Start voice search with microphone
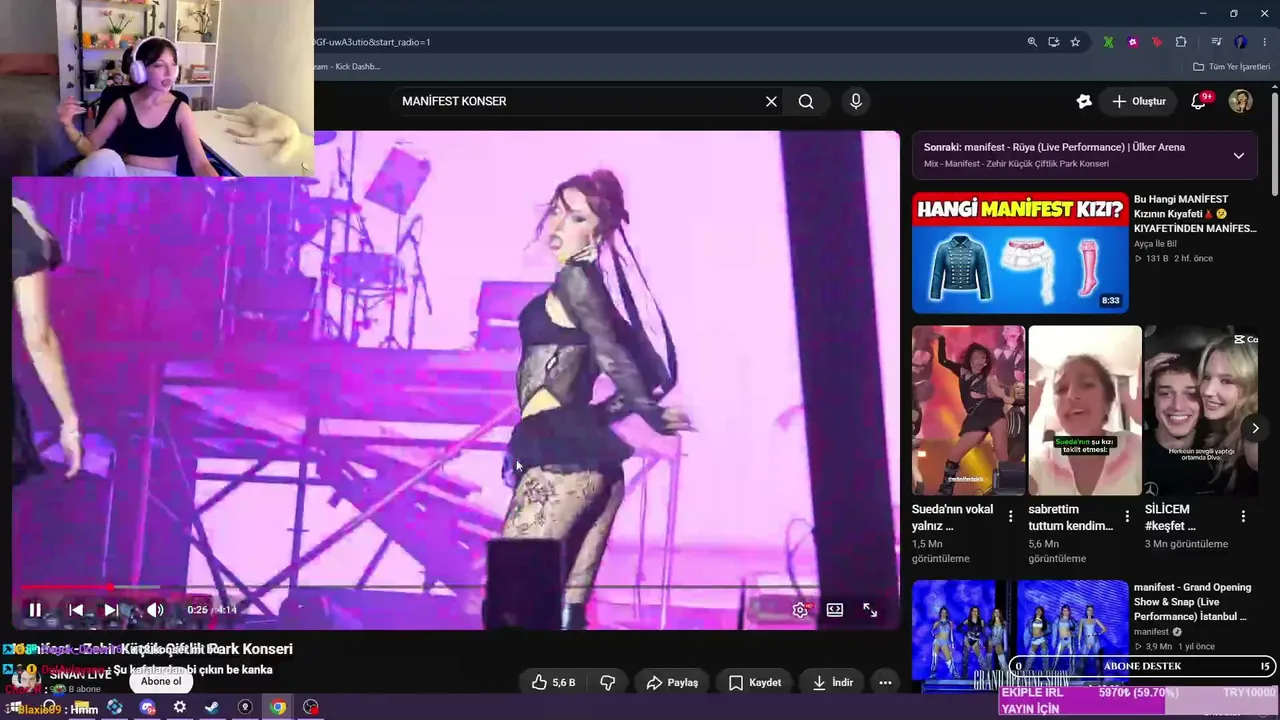The height and width of the screenshot is (720, 1280). click(x=855, y=101)
